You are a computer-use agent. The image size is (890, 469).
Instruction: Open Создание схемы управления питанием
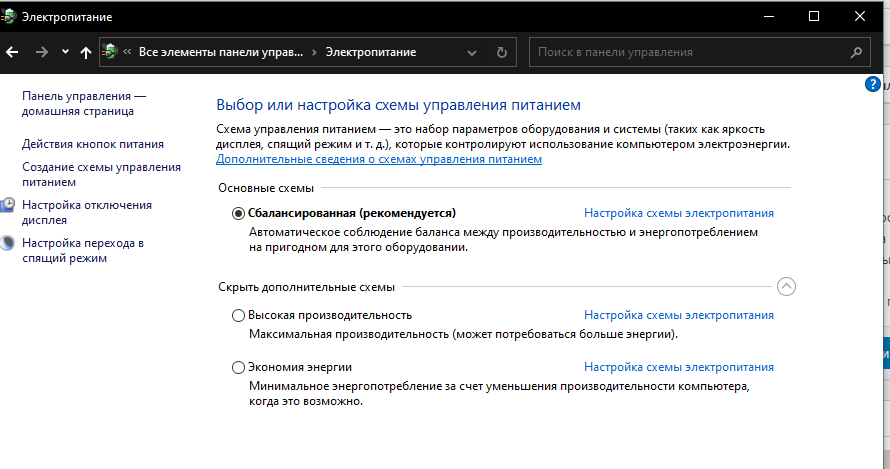click(102, 175)
